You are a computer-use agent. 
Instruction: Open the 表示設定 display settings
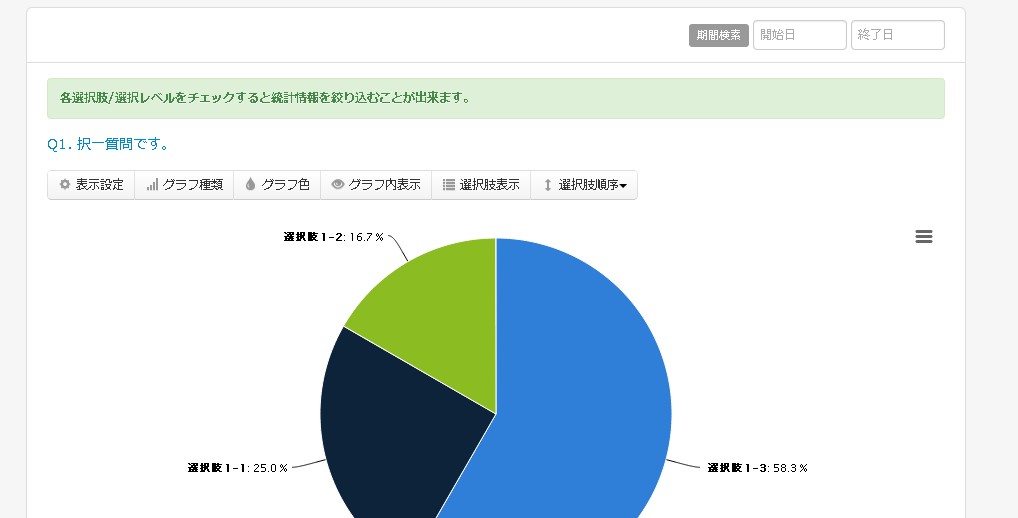(91, 185)
